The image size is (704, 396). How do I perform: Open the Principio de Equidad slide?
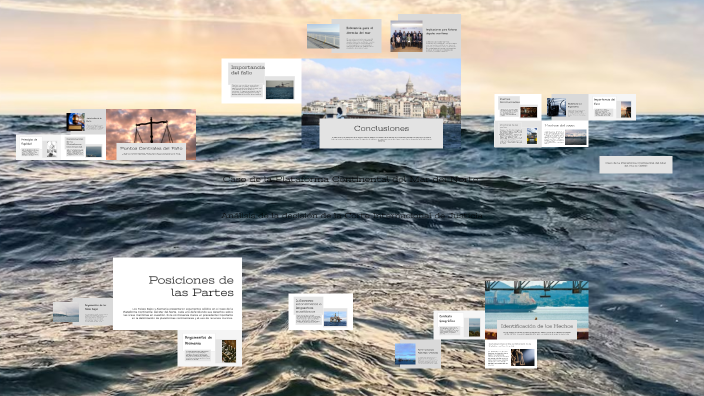[39, 147]
